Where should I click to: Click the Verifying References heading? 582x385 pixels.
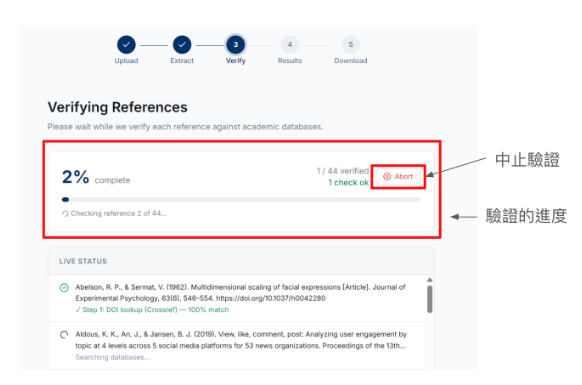click(x=117, y=107)
